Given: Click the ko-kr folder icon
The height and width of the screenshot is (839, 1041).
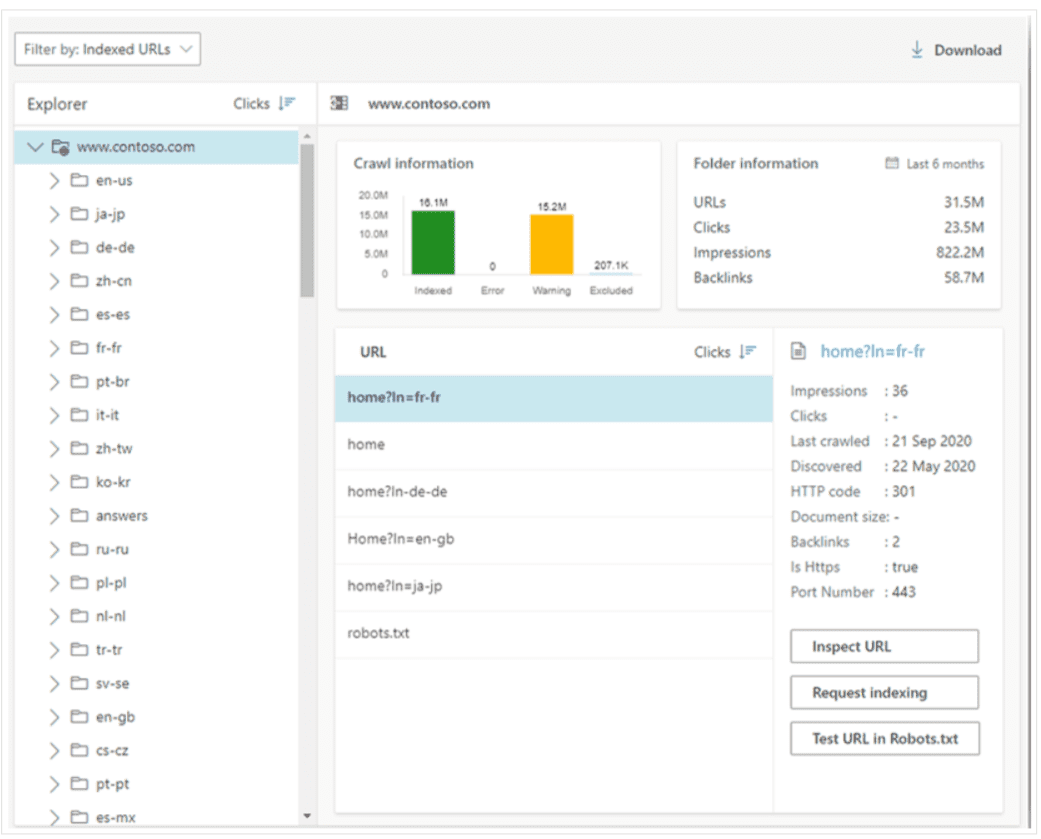Looking at the screenshot, I should [x=80, y=482].
